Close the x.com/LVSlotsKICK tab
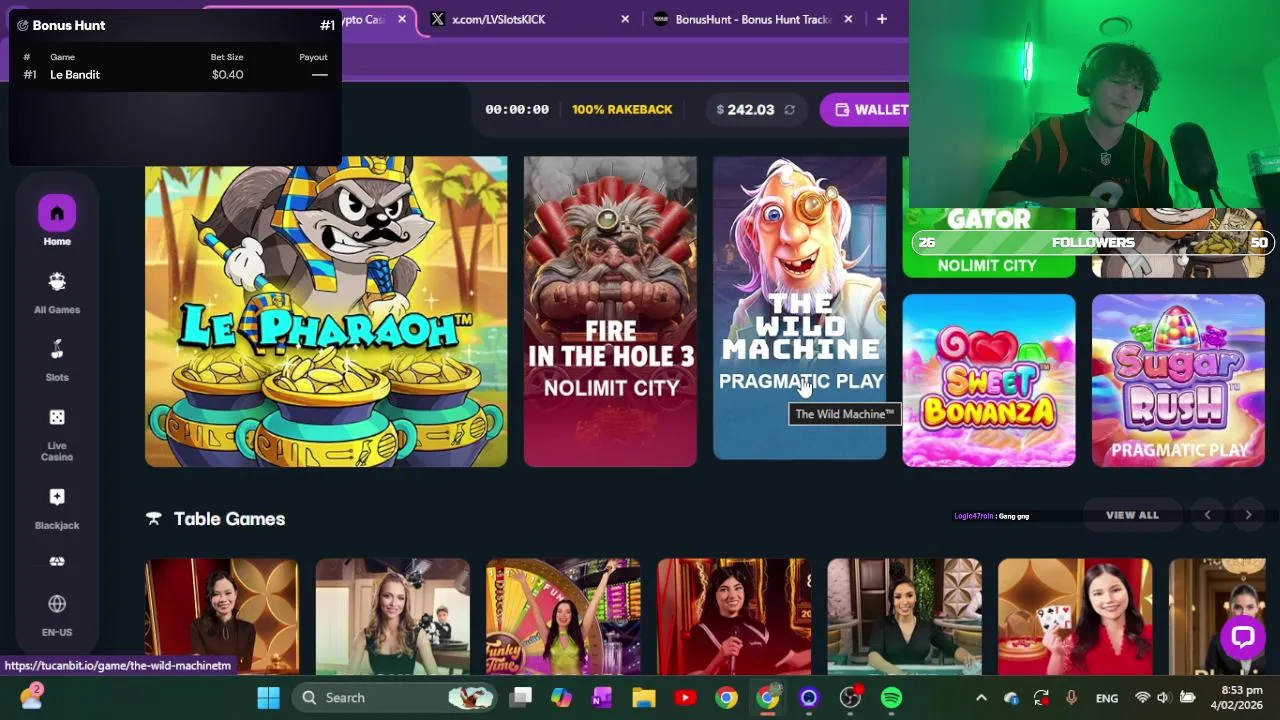This screenshot has height=720, width=1280. coord(625,19)
